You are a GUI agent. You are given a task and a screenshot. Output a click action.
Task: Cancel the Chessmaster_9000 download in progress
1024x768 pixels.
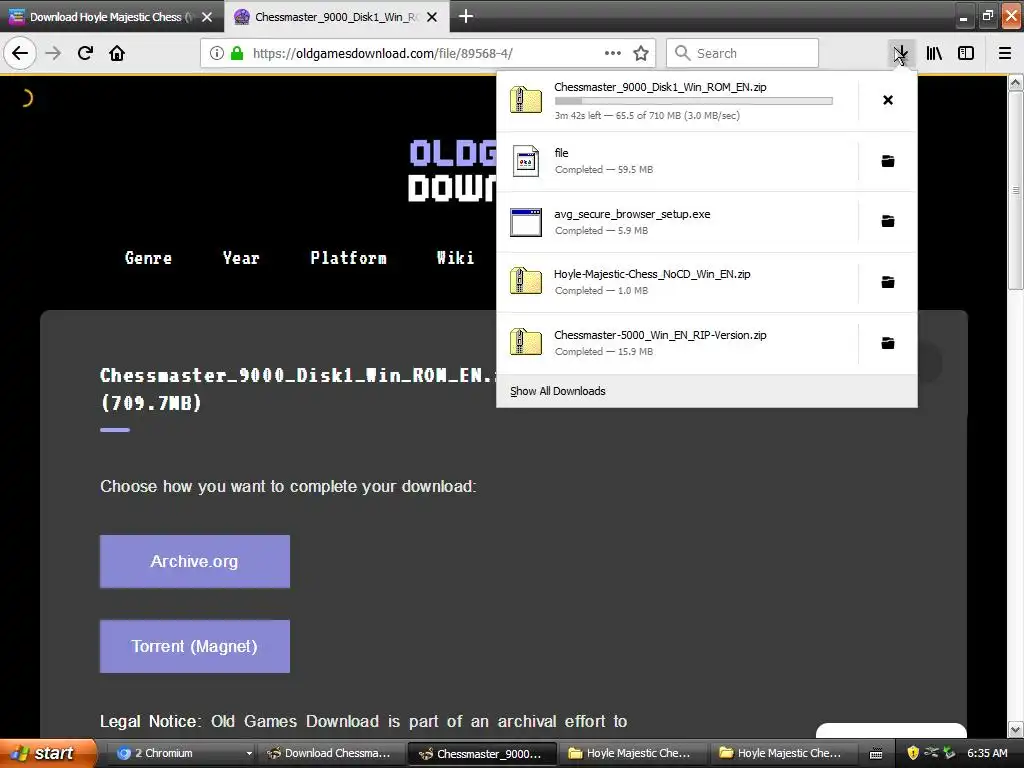[x=888, y=100]
